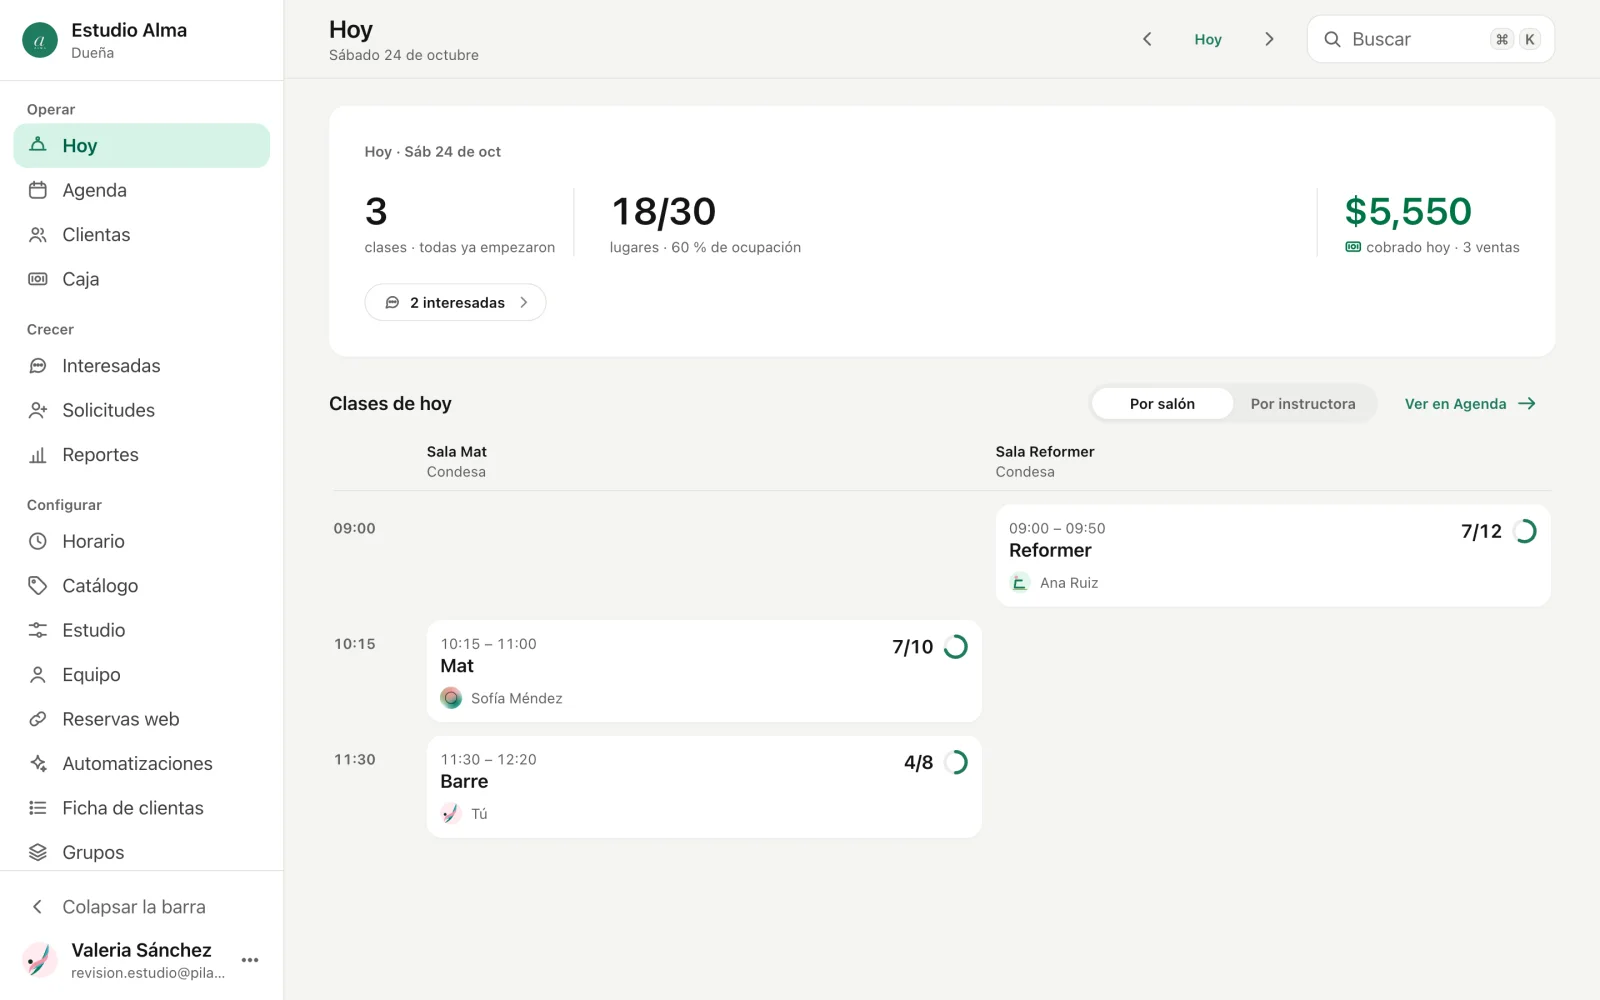
Task: Click Estudio Alma logo avatar
Action: (x=40, y=40)
